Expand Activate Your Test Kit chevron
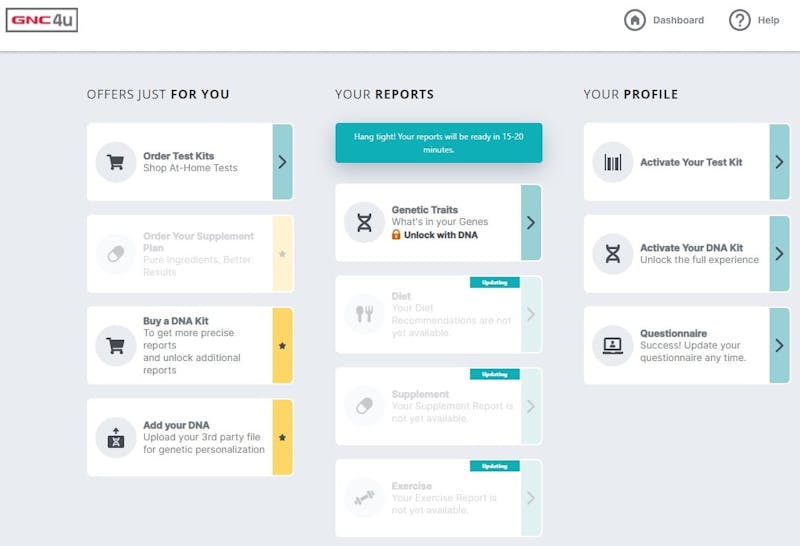The width and height of the screenshot is (800, 546). click(x=779, y=162)
